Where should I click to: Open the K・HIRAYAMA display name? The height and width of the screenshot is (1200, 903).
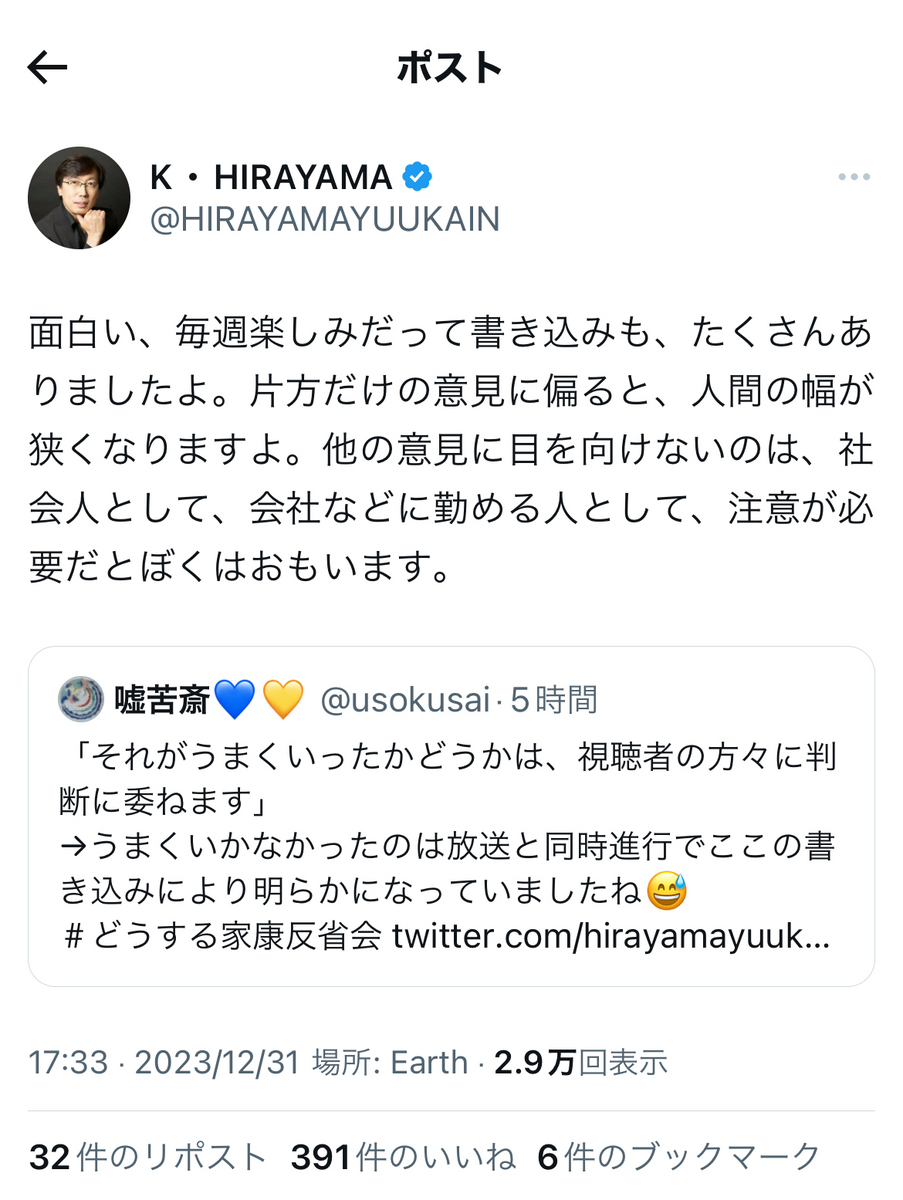(271, 177)
